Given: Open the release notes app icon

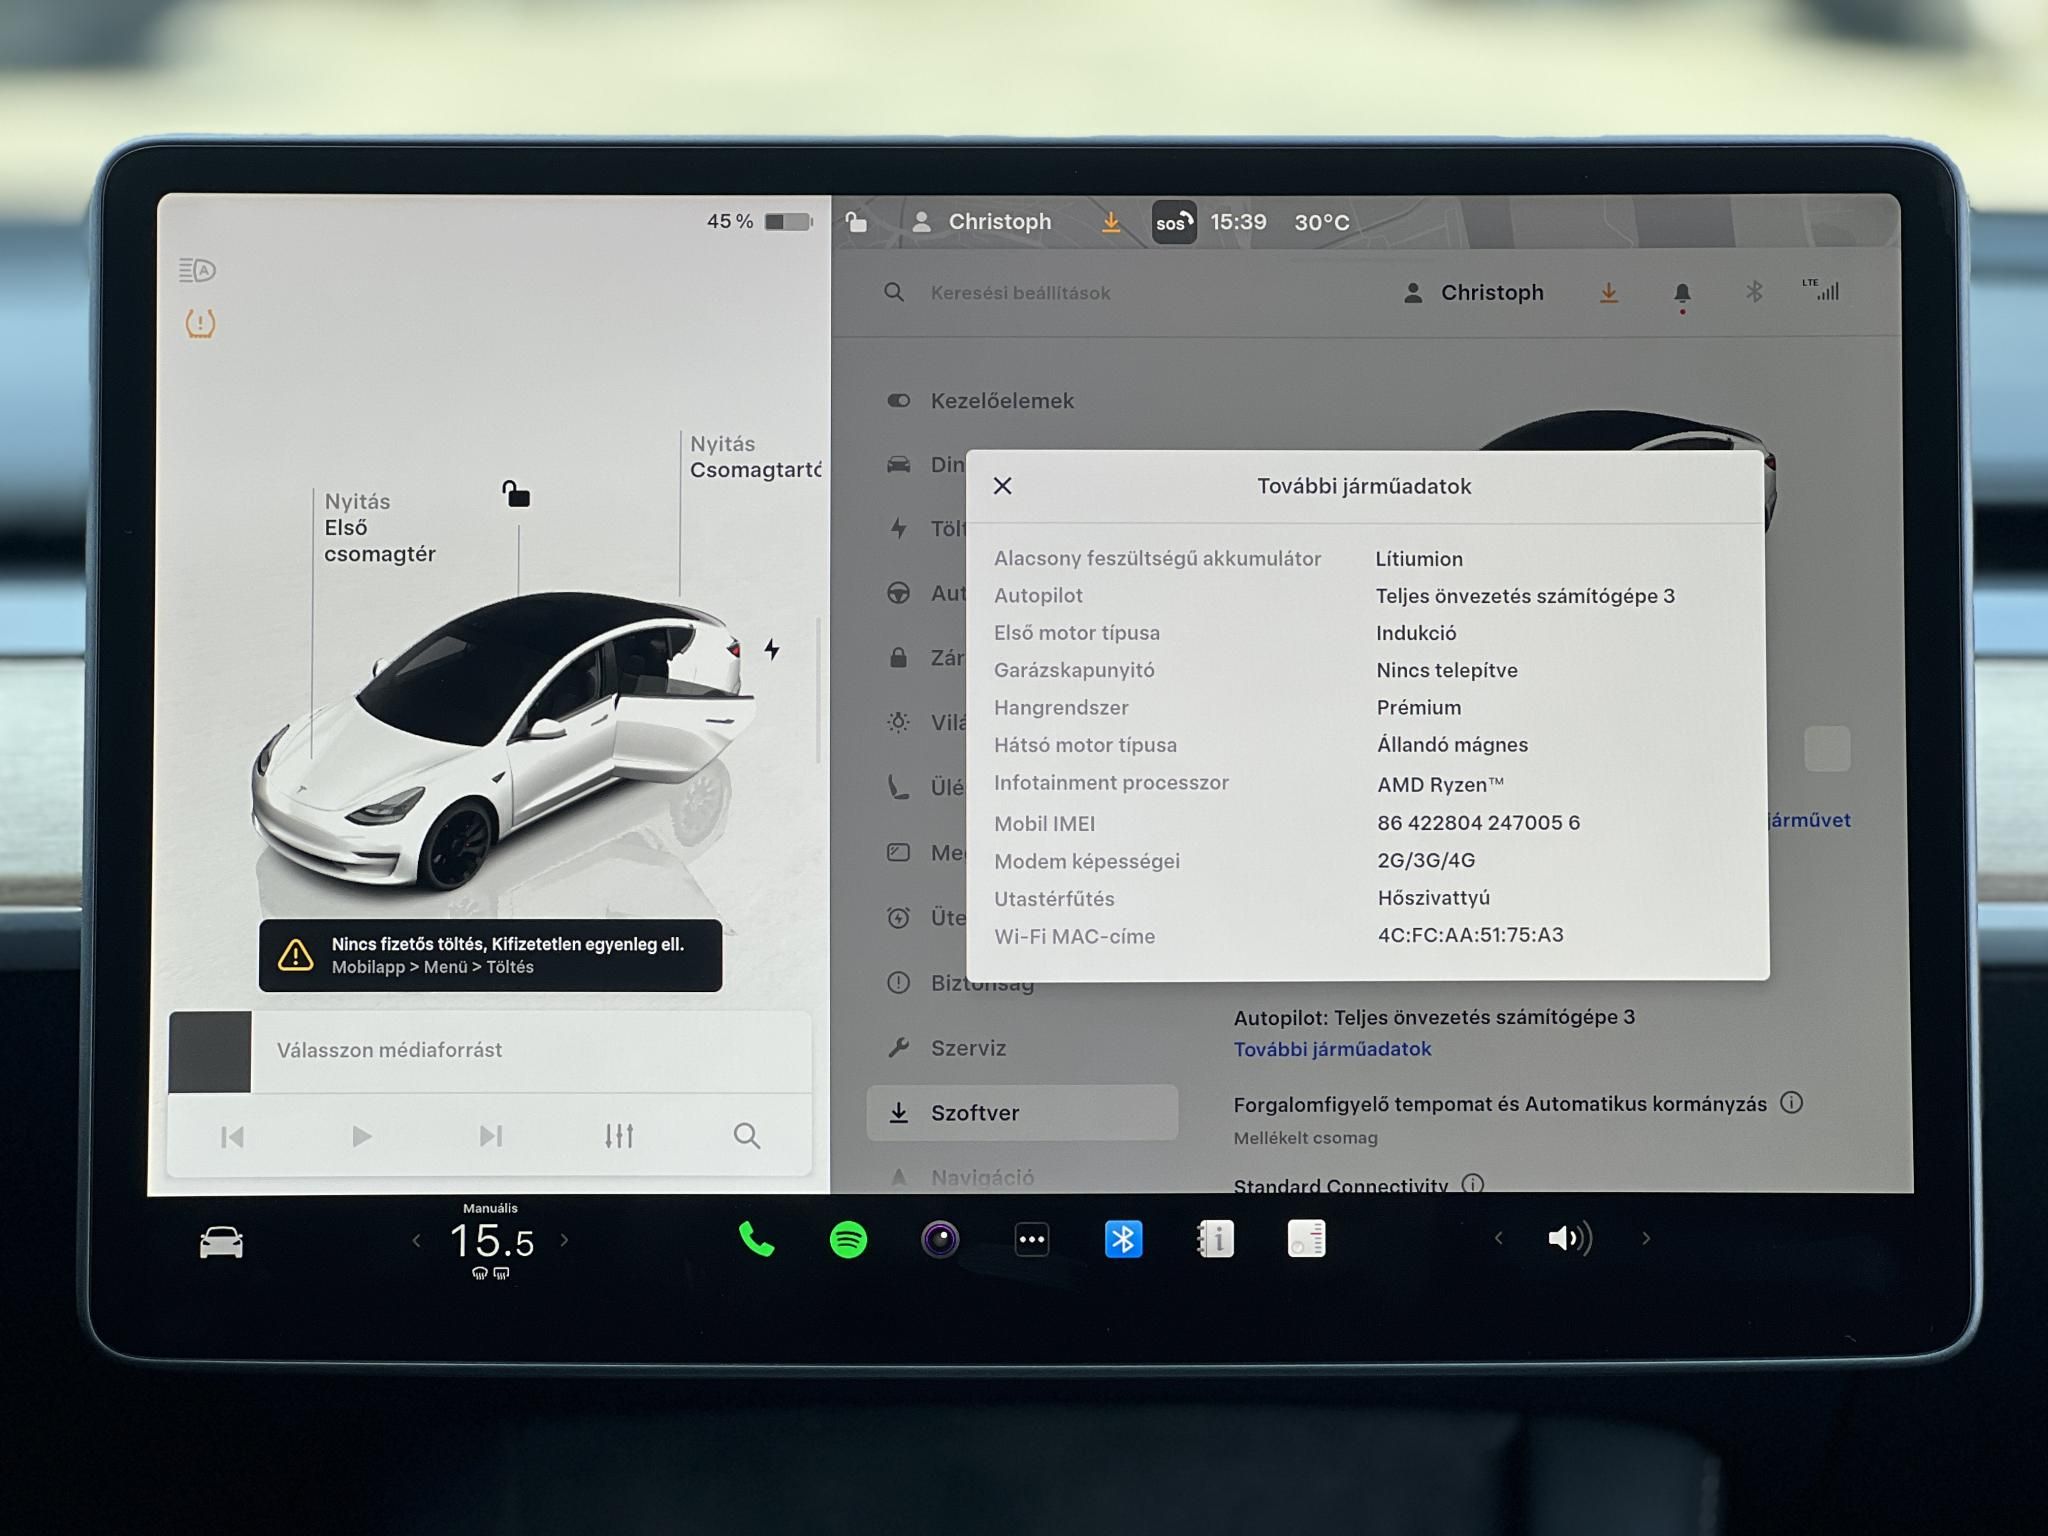Looking at the screenshot, I should tap(1306, 1239).
